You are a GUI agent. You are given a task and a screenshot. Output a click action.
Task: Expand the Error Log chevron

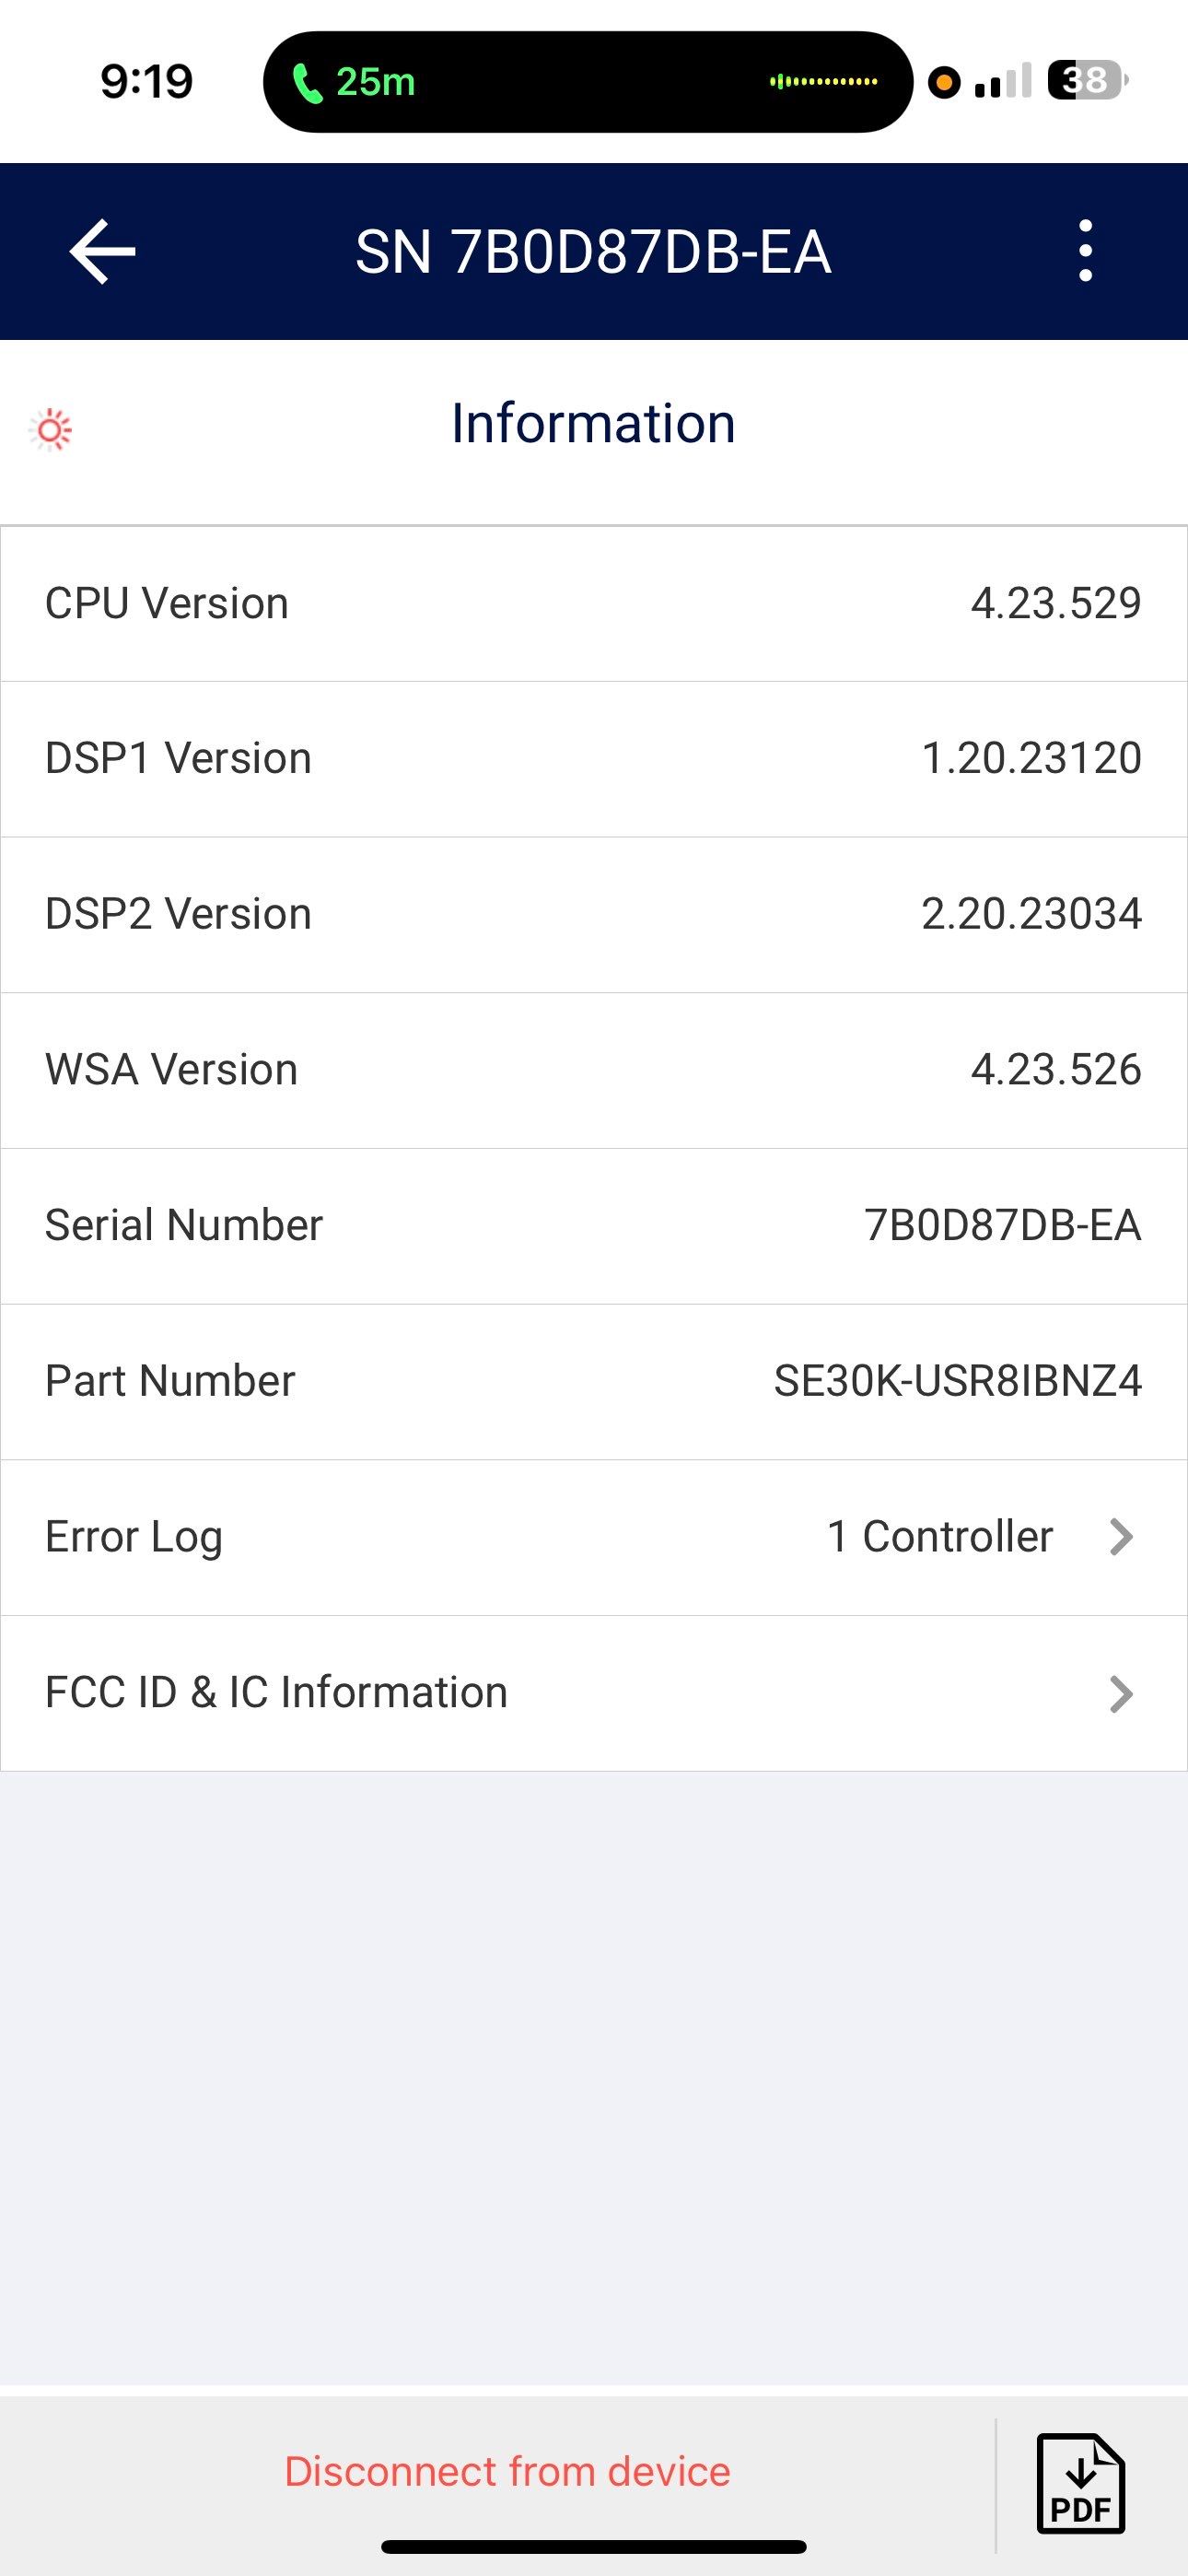tap(1121, 1537)
